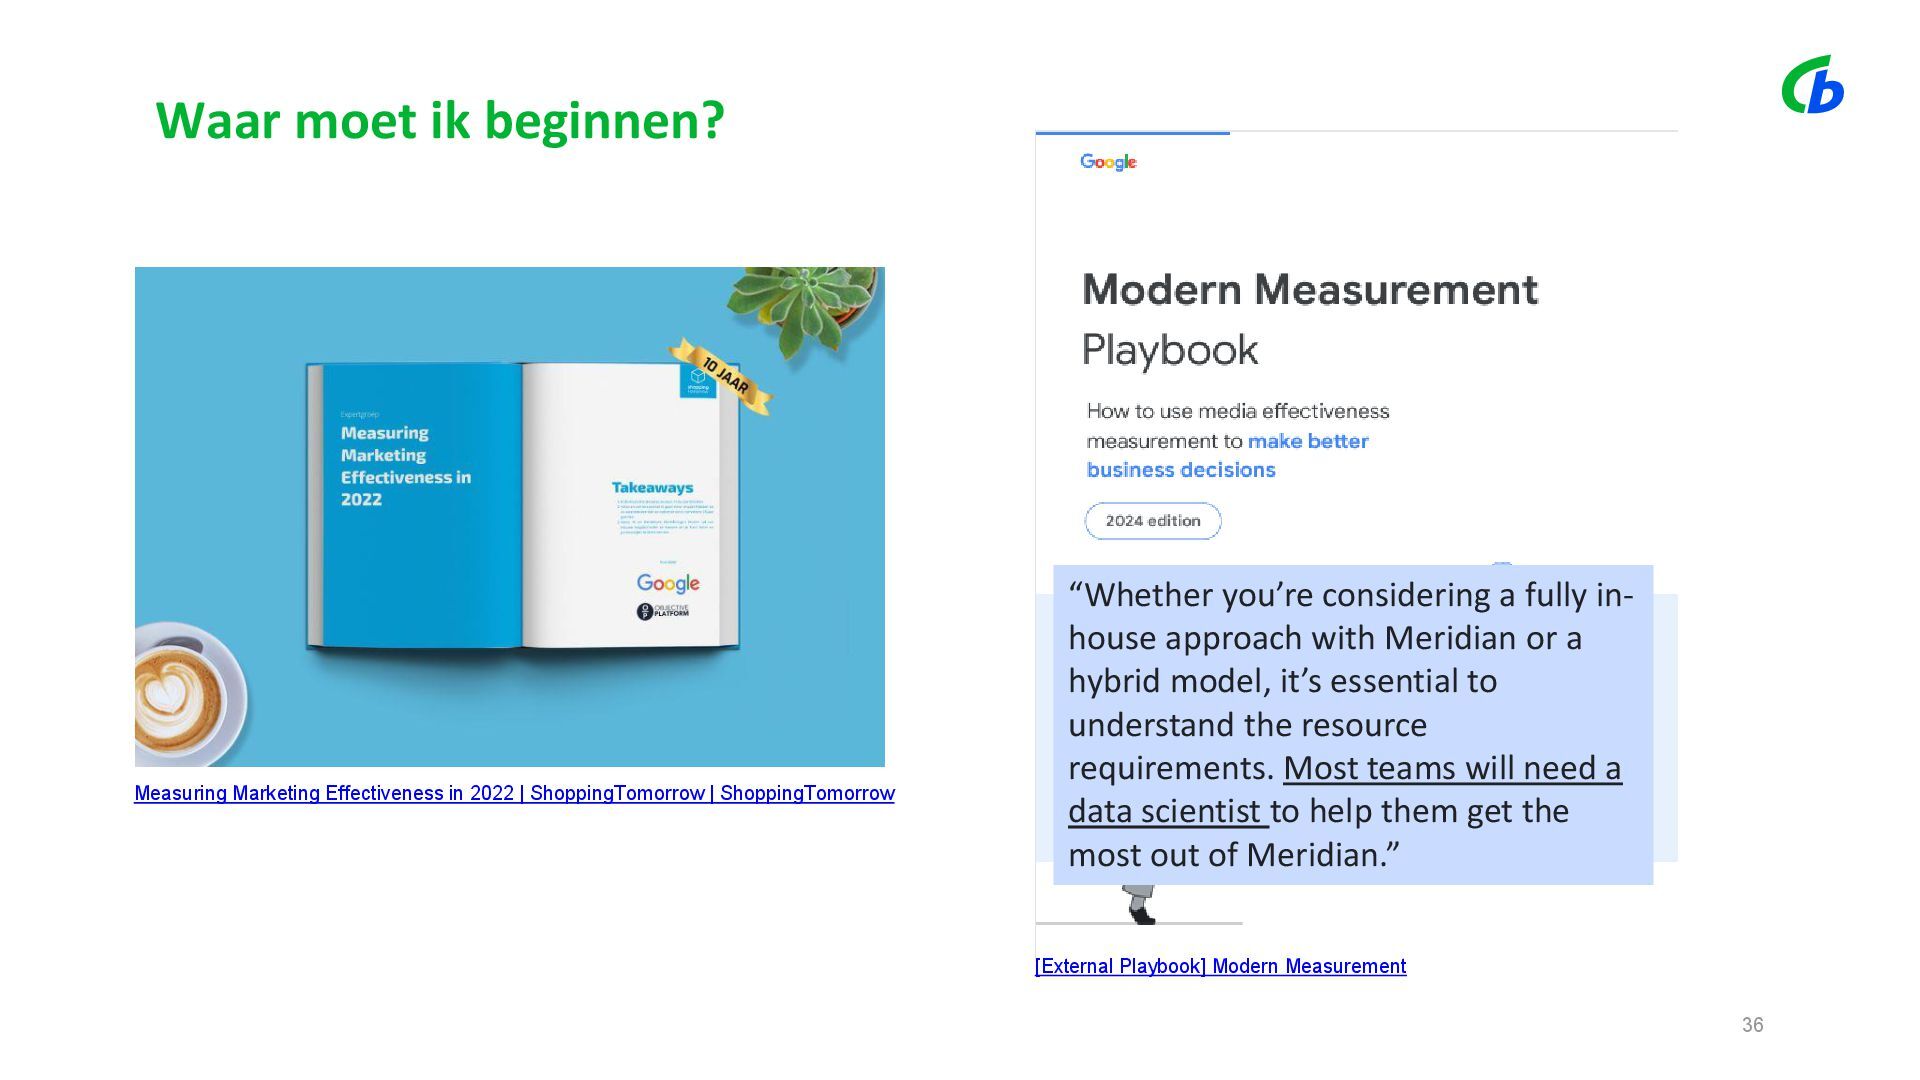Click the Objective Platform logo on the book
Screen dimensions: 1920x1080
pos(663,612)
